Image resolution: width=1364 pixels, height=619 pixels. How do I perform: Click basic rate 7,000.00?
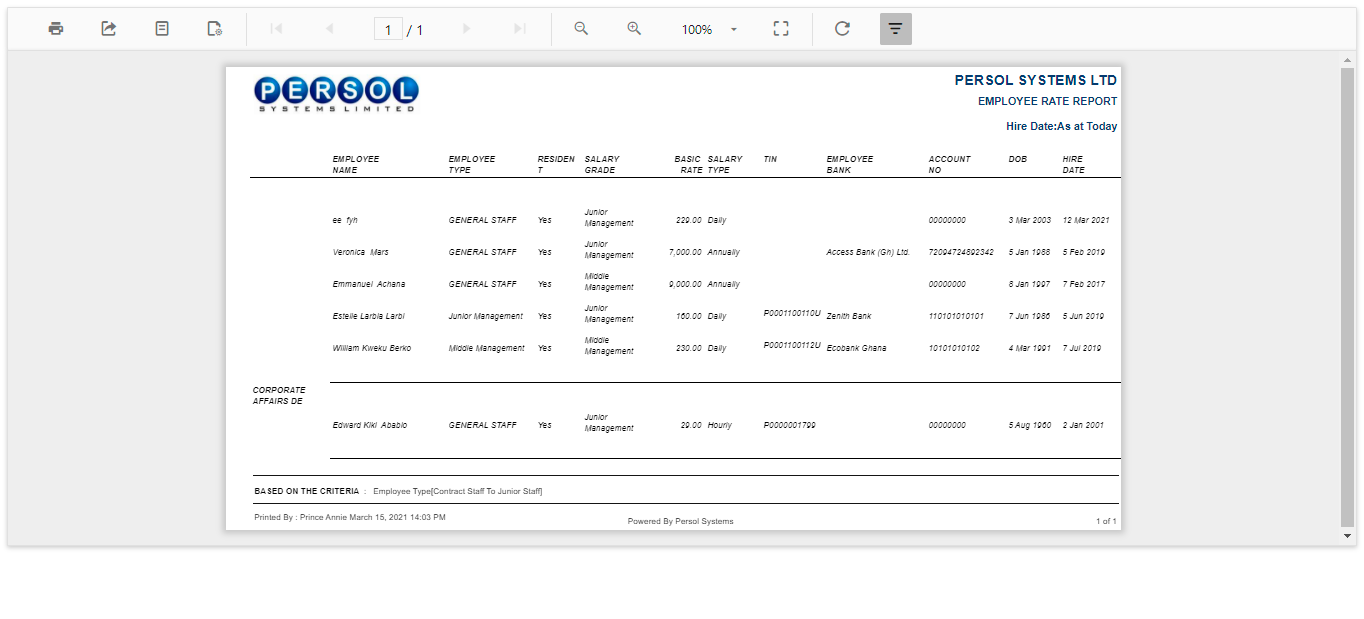pyautogui.click(x=685, y=252)
